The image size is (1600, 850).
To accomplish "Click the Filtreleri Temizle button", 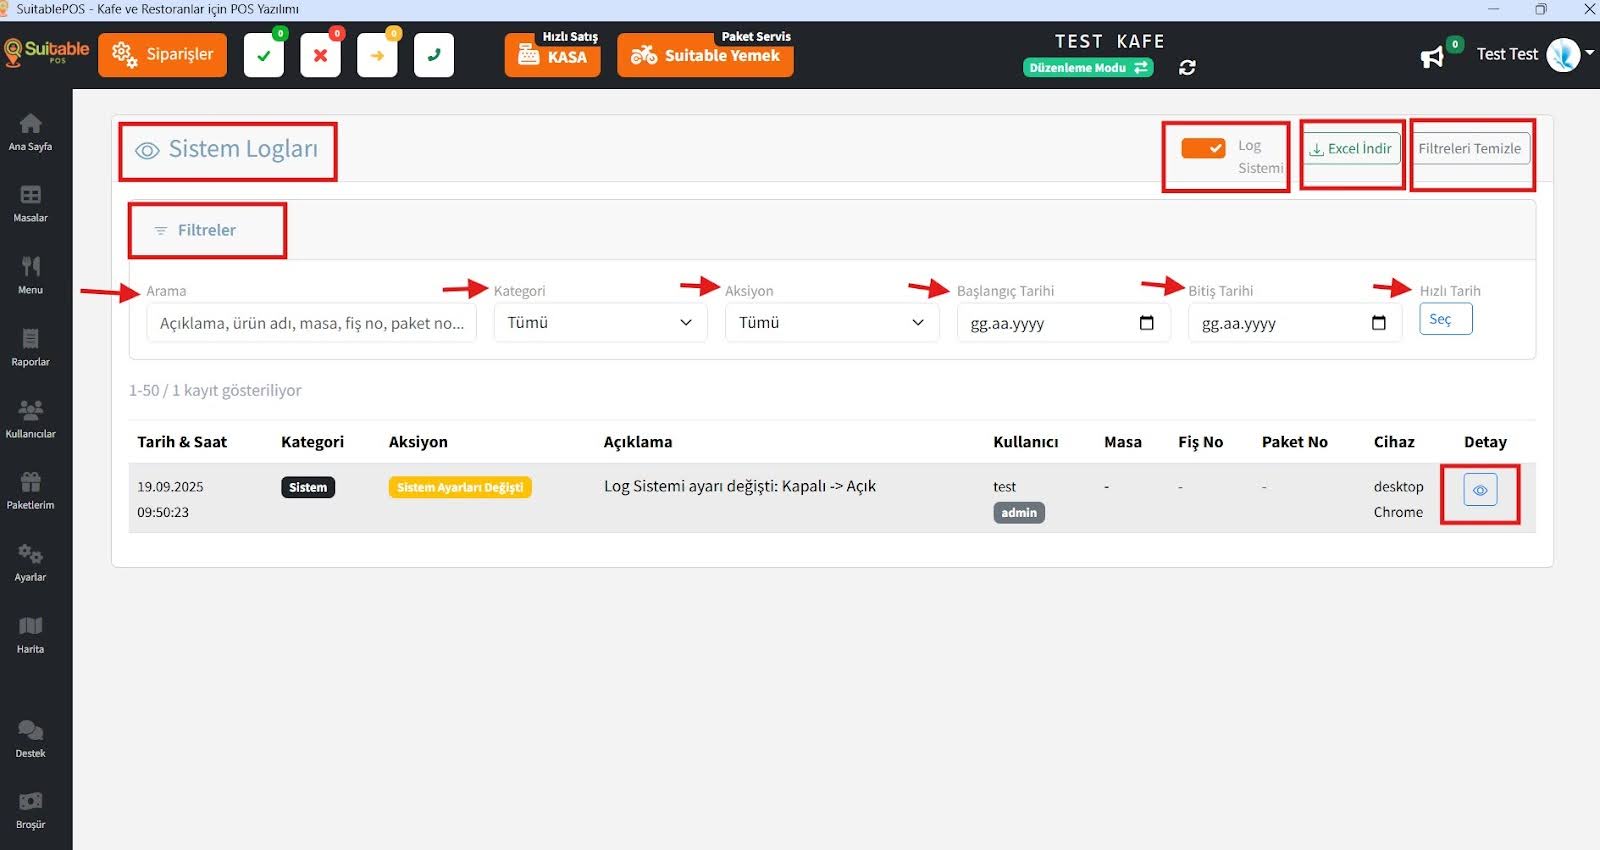I will [1469, 149].
